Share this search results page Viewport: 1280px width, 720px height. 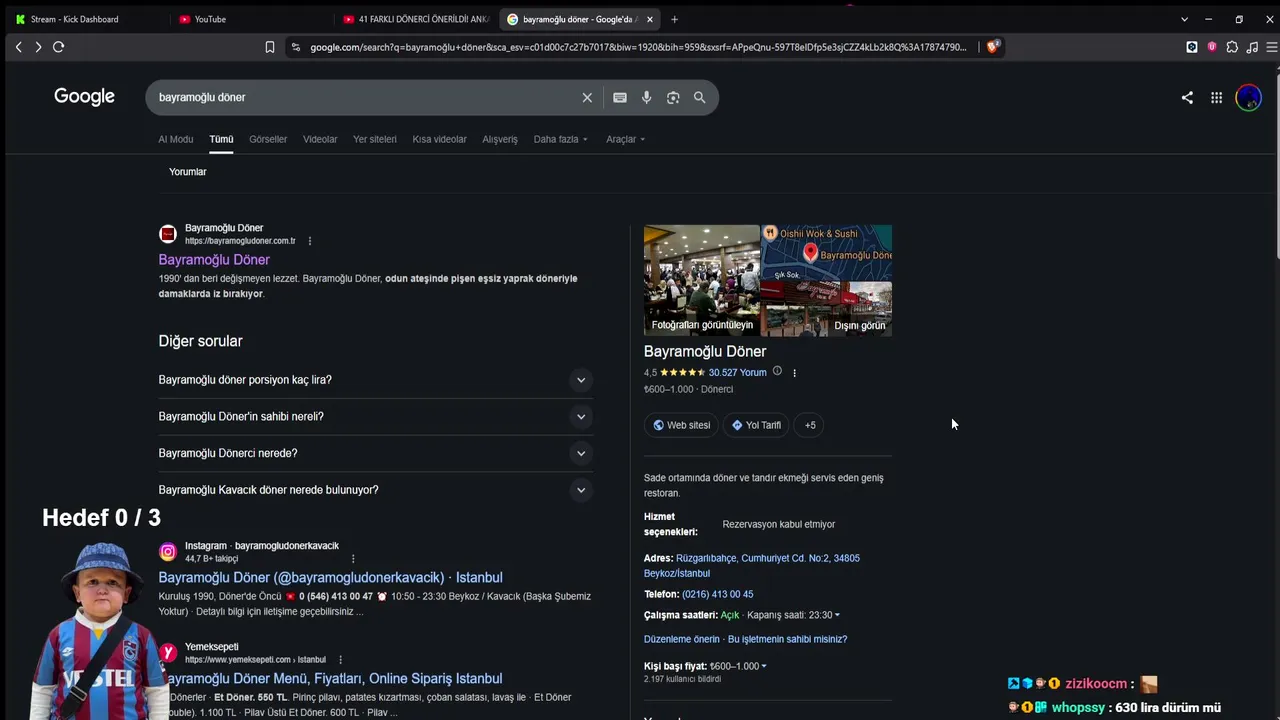pos(1187,97)
